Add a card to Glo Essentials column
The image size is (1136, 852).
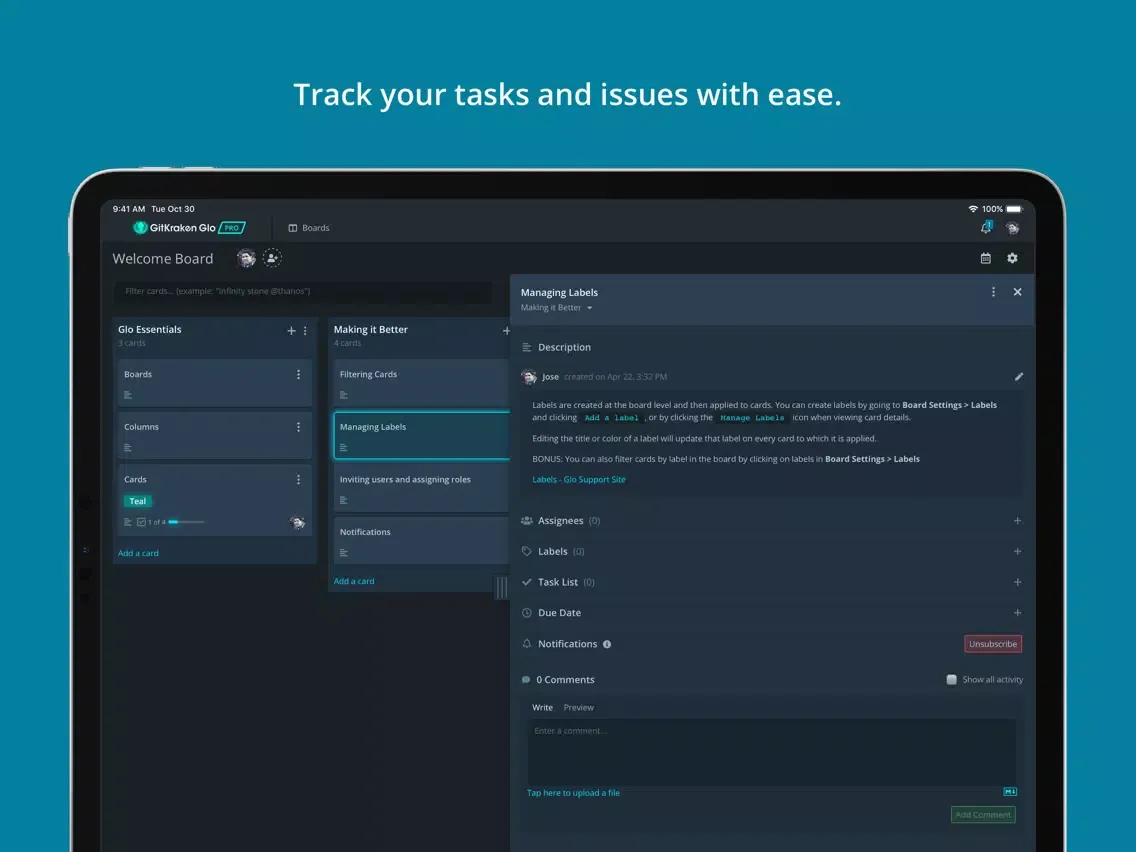pyautogui.click(x=138, y=553)
